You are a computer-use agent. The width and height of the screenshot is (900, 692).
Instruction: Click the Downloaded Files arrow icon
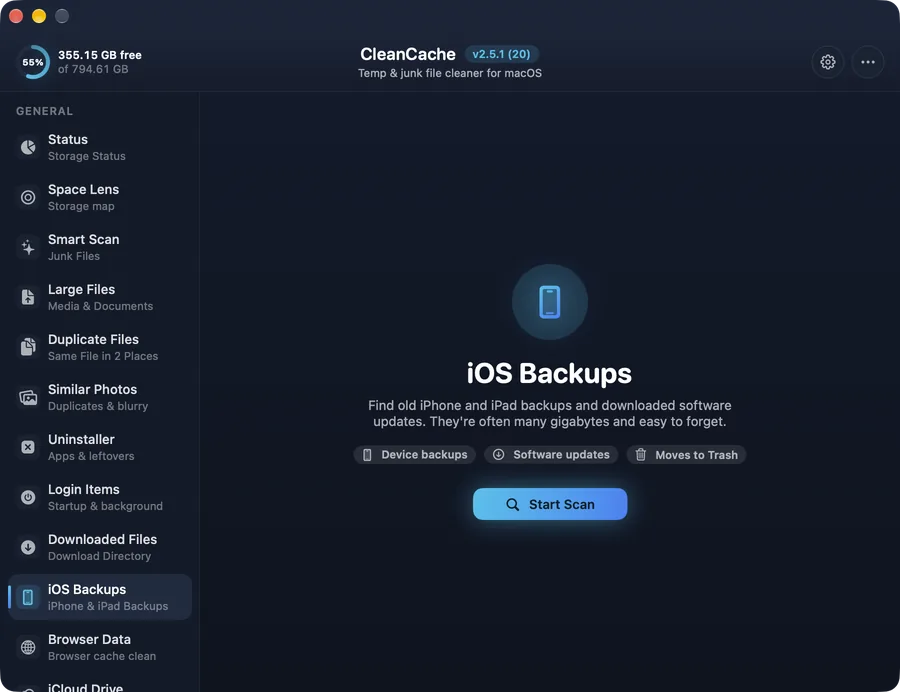tap(28, 547)
